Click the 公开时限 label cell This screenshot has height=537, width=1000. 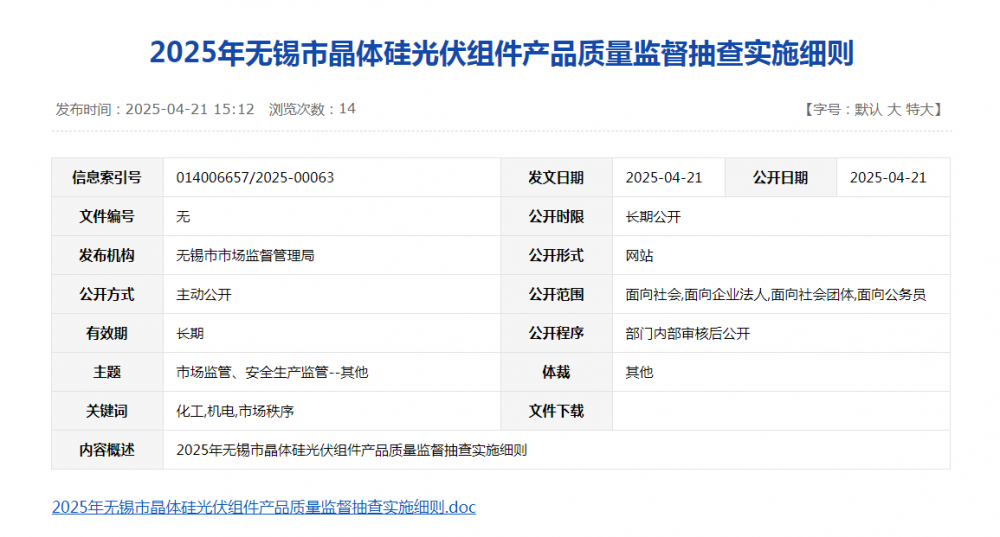556,217
